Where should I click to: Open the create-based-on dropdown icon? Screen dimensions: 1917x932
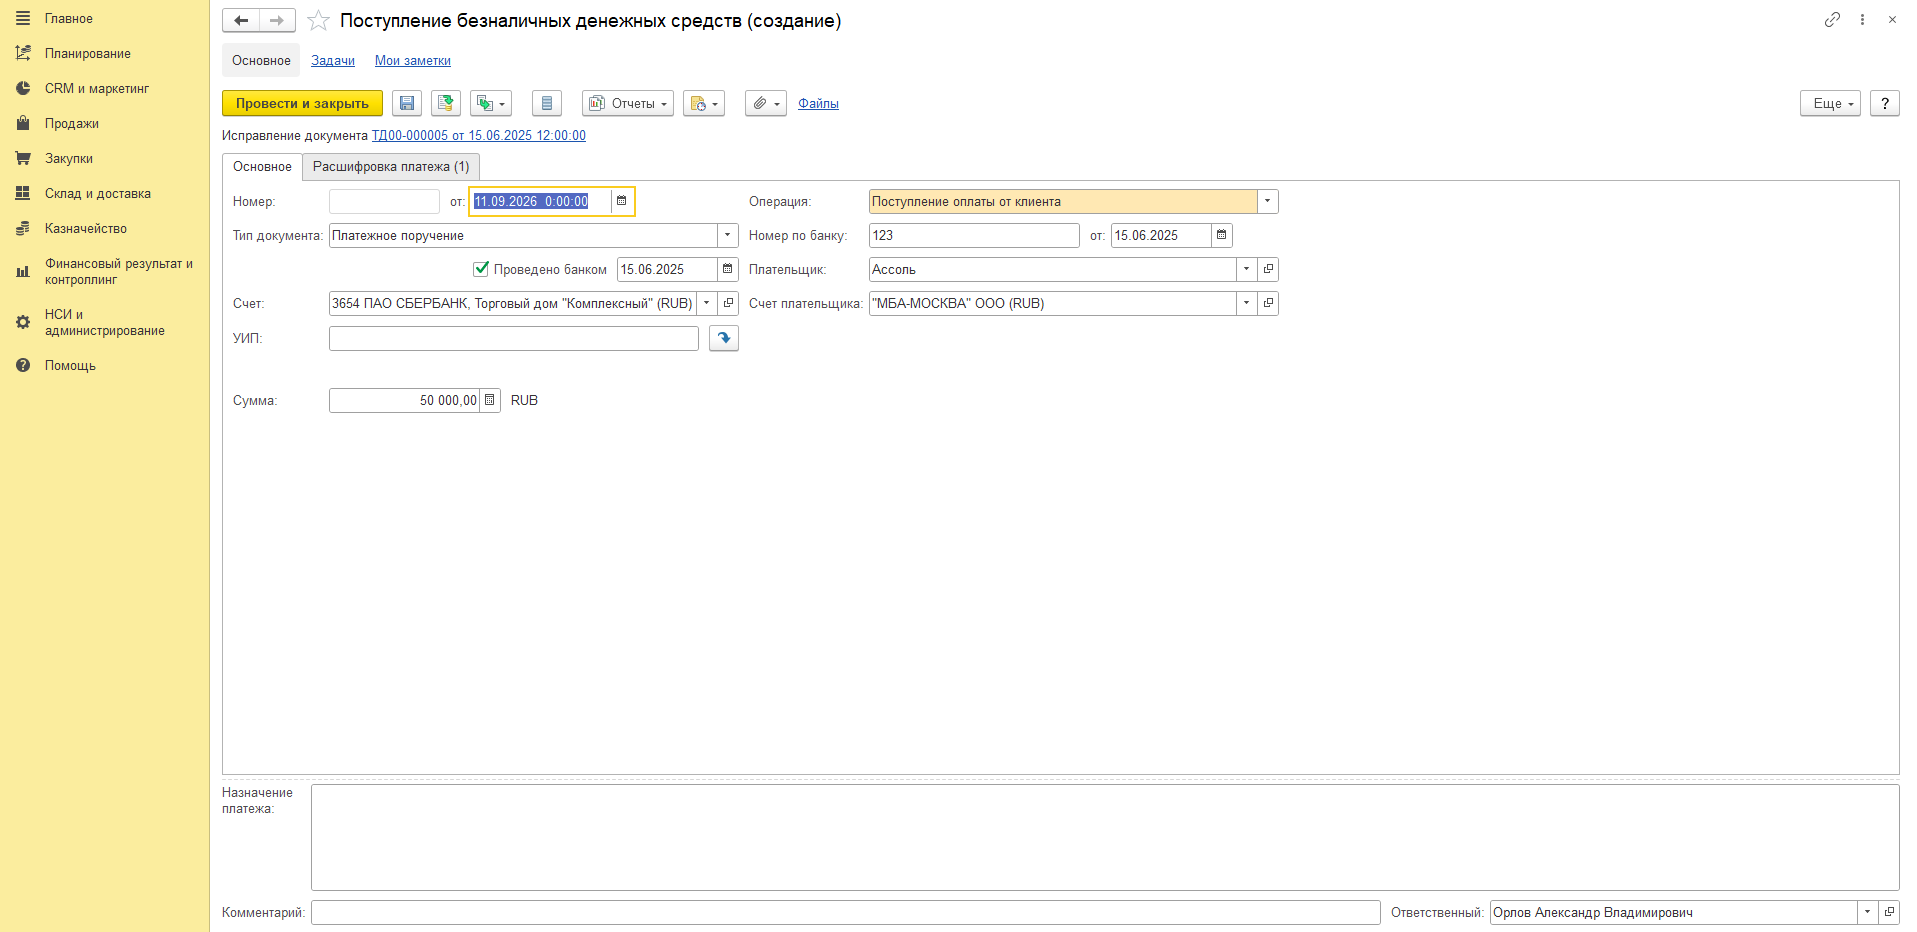[x=491, y=103]
